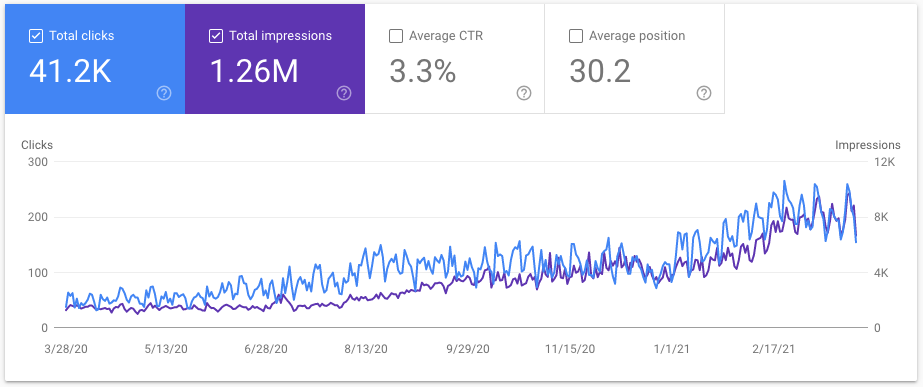Screen dimensions: 923x387
Task: Click the 12K impressions axis value
Action: (884, 162)
